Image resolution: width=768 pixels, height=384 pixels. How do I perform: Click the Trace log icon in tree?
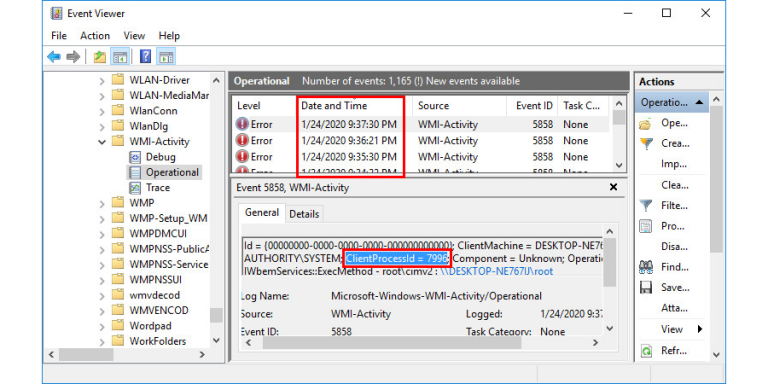[135, 188]
